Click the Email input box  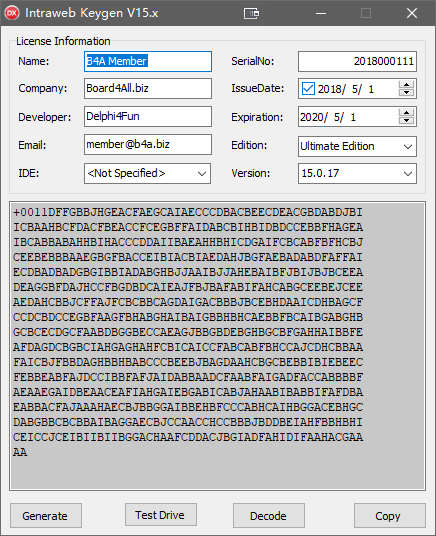(148, 145)
